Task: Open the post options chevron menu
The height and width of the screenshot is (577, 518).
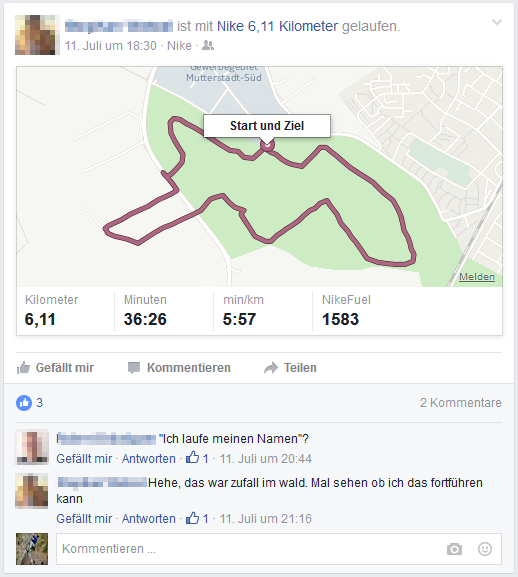Action: point(497,22)
